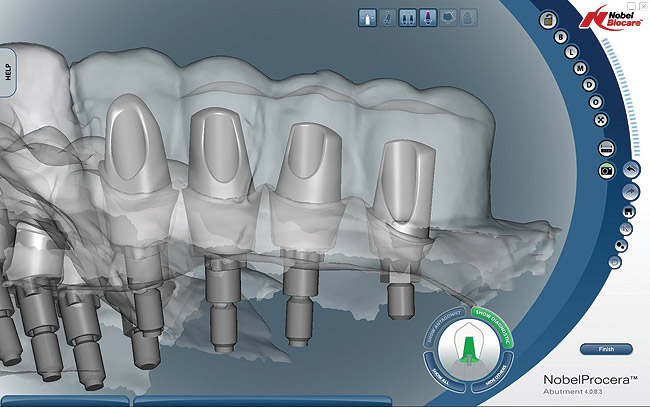Select the O occlusal view button
This screenshot has width=650, height=407.
click(598, 102)
